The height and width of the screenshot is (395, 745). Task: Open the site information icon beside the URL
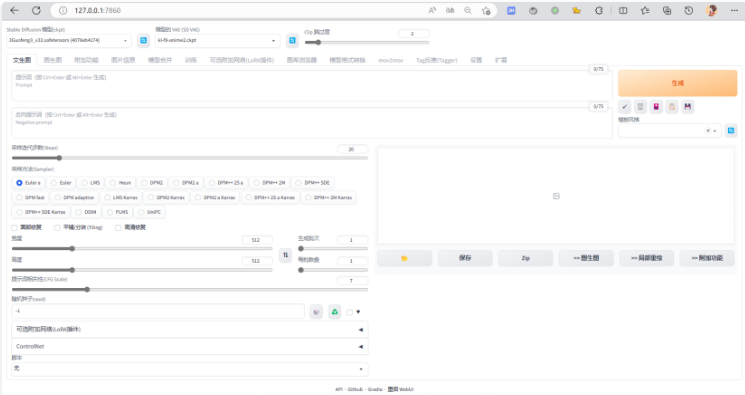pos(63,10)
